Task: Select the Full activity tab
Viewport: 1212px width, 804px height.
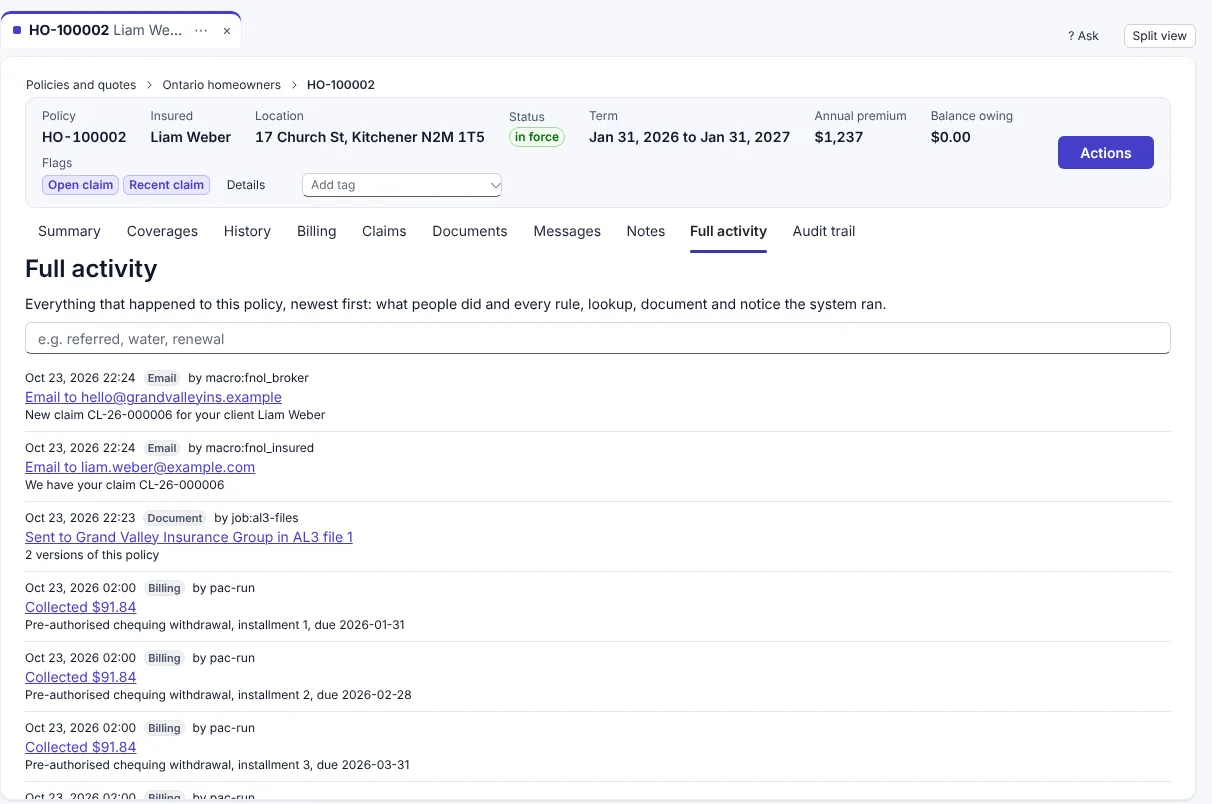Action: [728, 231]
